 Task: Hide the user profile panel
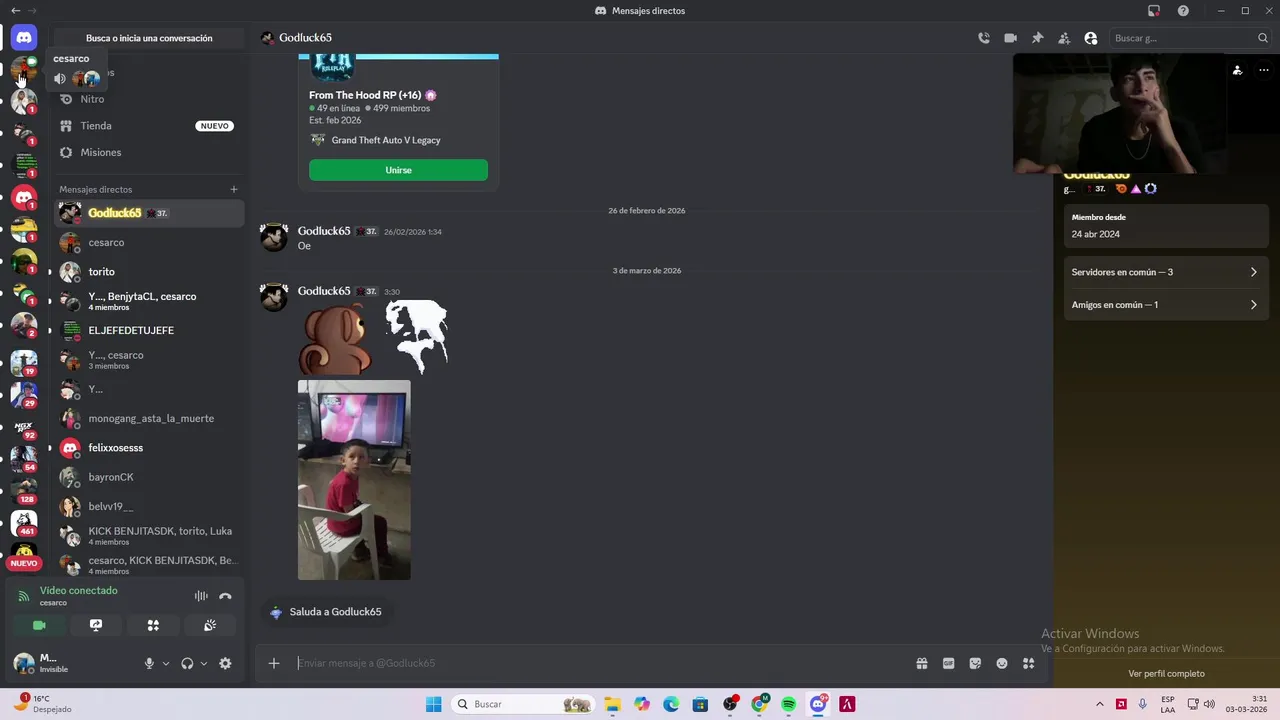coord(1091,38)
